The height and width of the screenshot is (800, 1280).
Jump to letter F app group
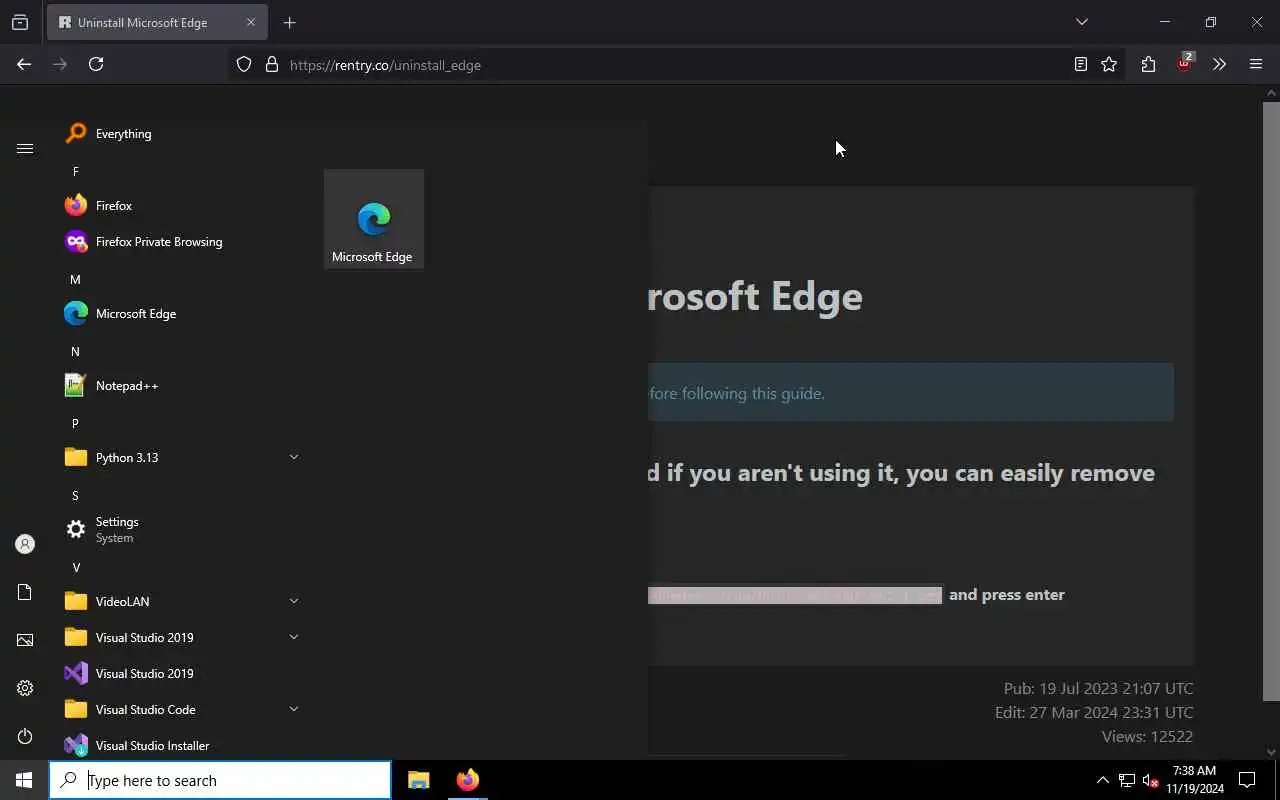(x=75, y=171)
